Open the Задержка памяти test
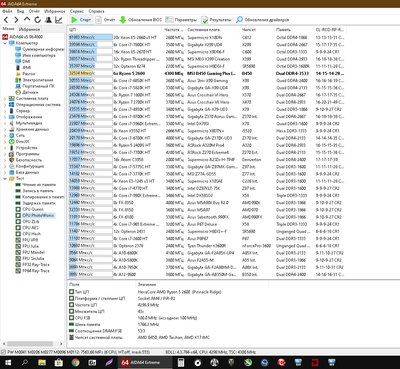 (35, 203)
